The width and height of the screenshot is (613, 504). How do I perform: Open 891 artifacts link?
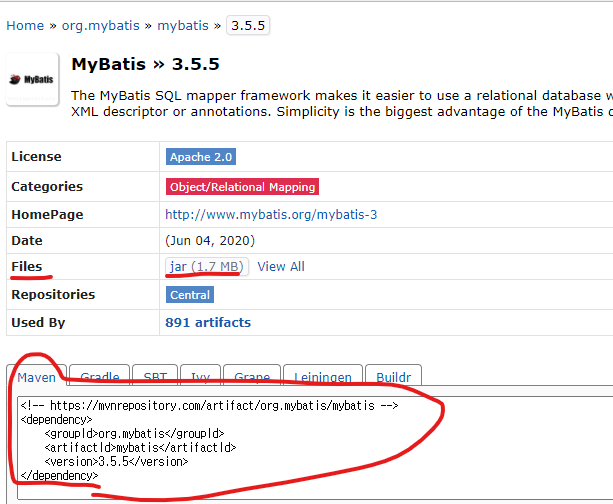click(x=208, y=323)
